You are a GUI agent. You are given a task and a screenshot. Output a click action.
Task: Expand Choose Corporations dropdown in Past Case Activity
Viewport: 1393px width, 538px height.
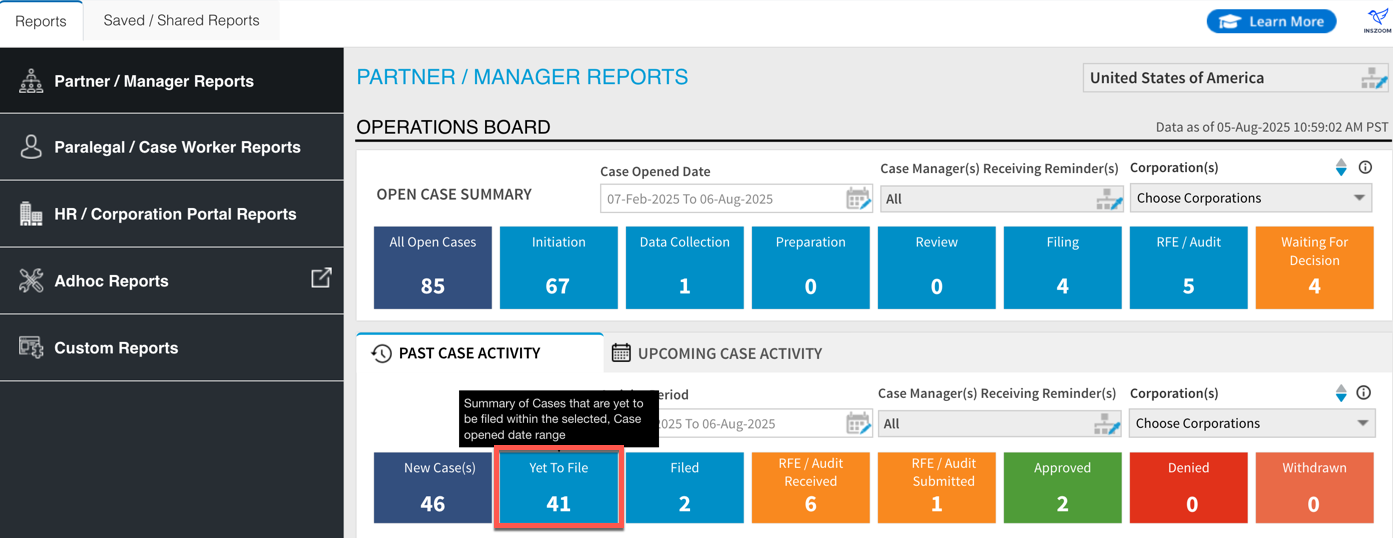coord(1251,423)
